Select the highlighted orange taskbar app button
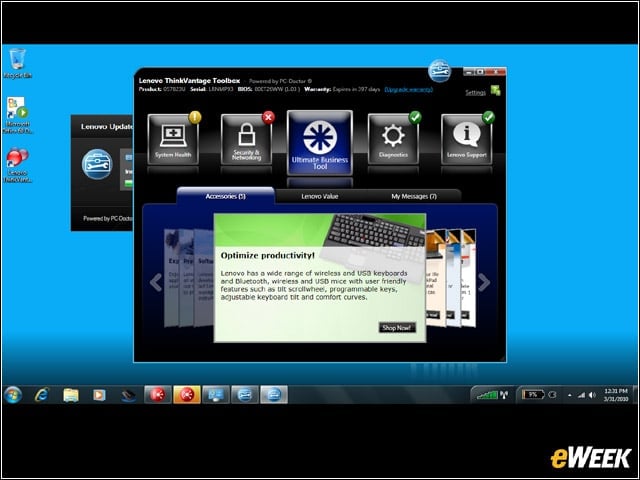The width and height of the screenshot is (640, 480). pyautogui.click(x=187, y=395)
